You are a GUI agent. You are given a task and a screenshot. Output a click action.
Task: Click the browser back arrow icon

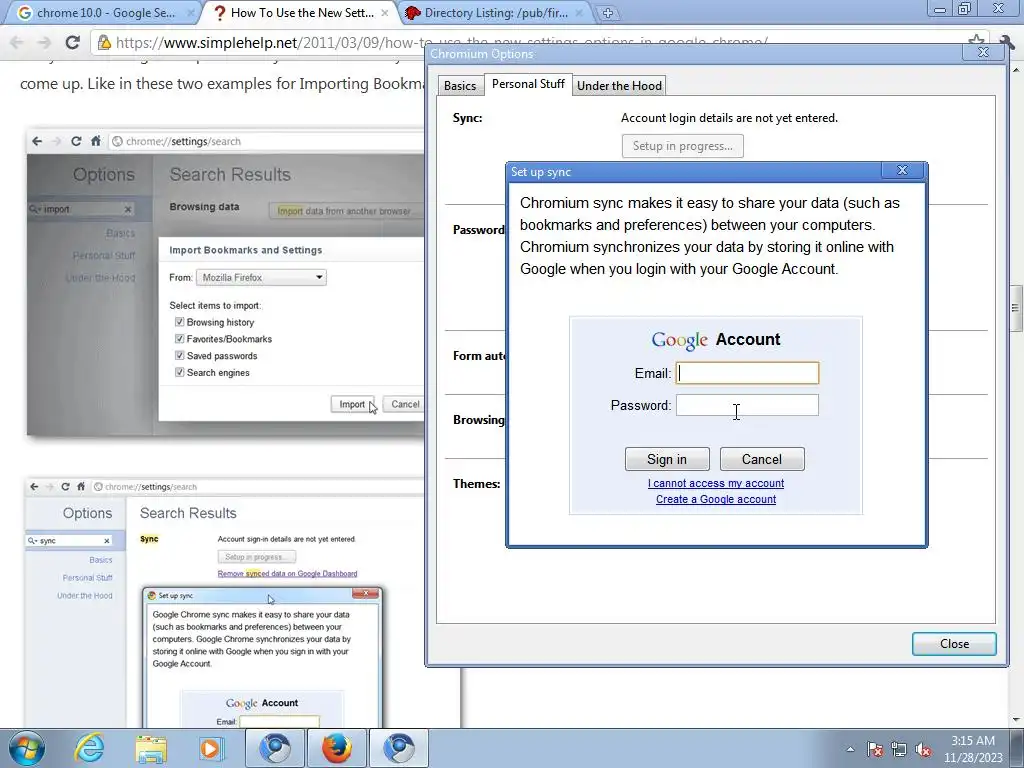[x=16, y=42]
